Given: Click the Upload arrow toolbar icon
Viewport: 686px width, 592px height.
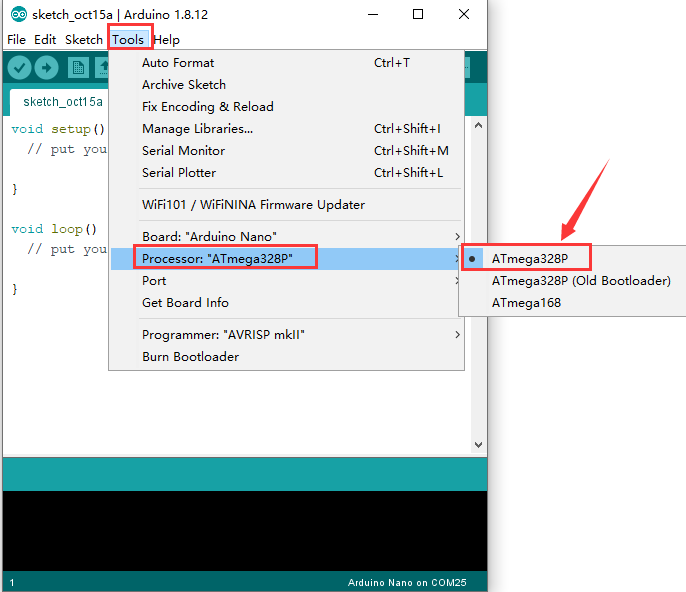Looking at the screenshot, I should point(47,68).
